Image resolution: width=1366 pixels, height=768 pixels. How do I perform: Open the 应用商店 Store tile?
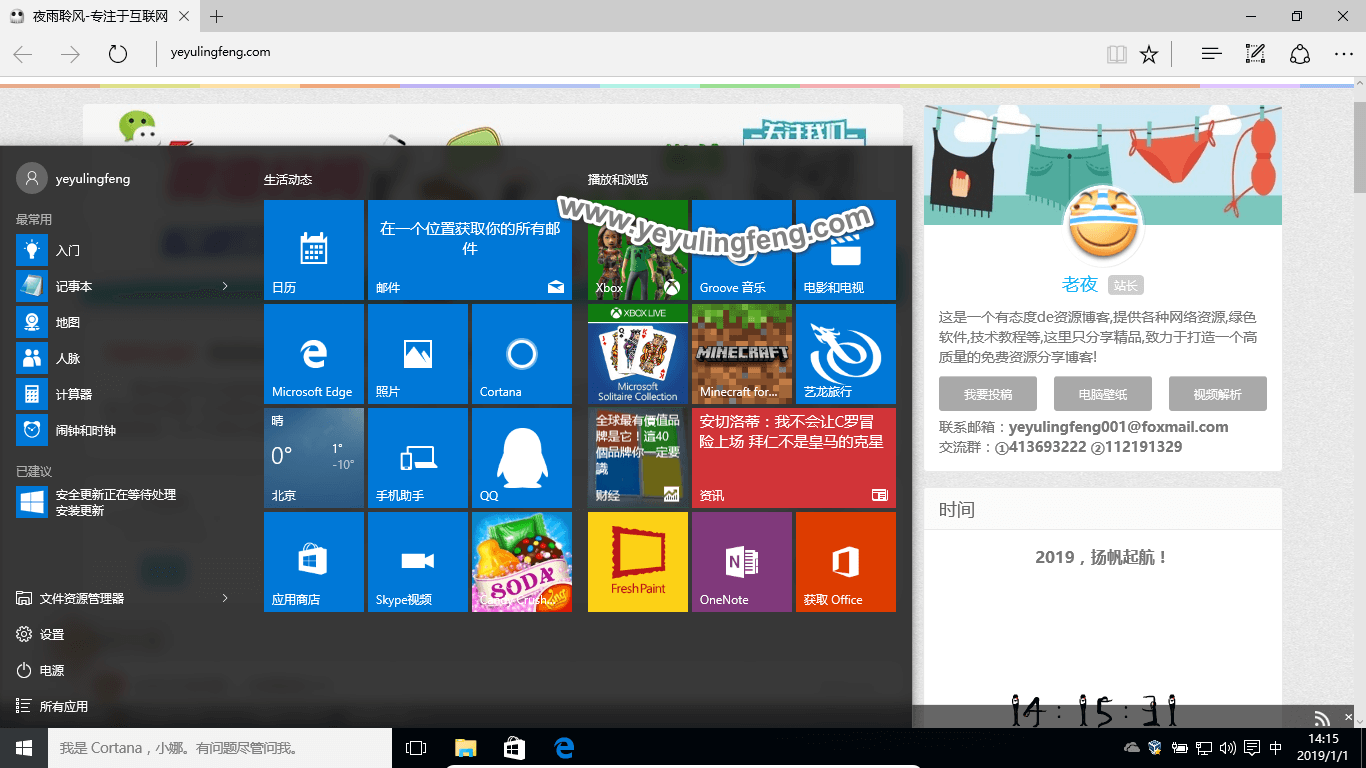[x=313, y=562]
